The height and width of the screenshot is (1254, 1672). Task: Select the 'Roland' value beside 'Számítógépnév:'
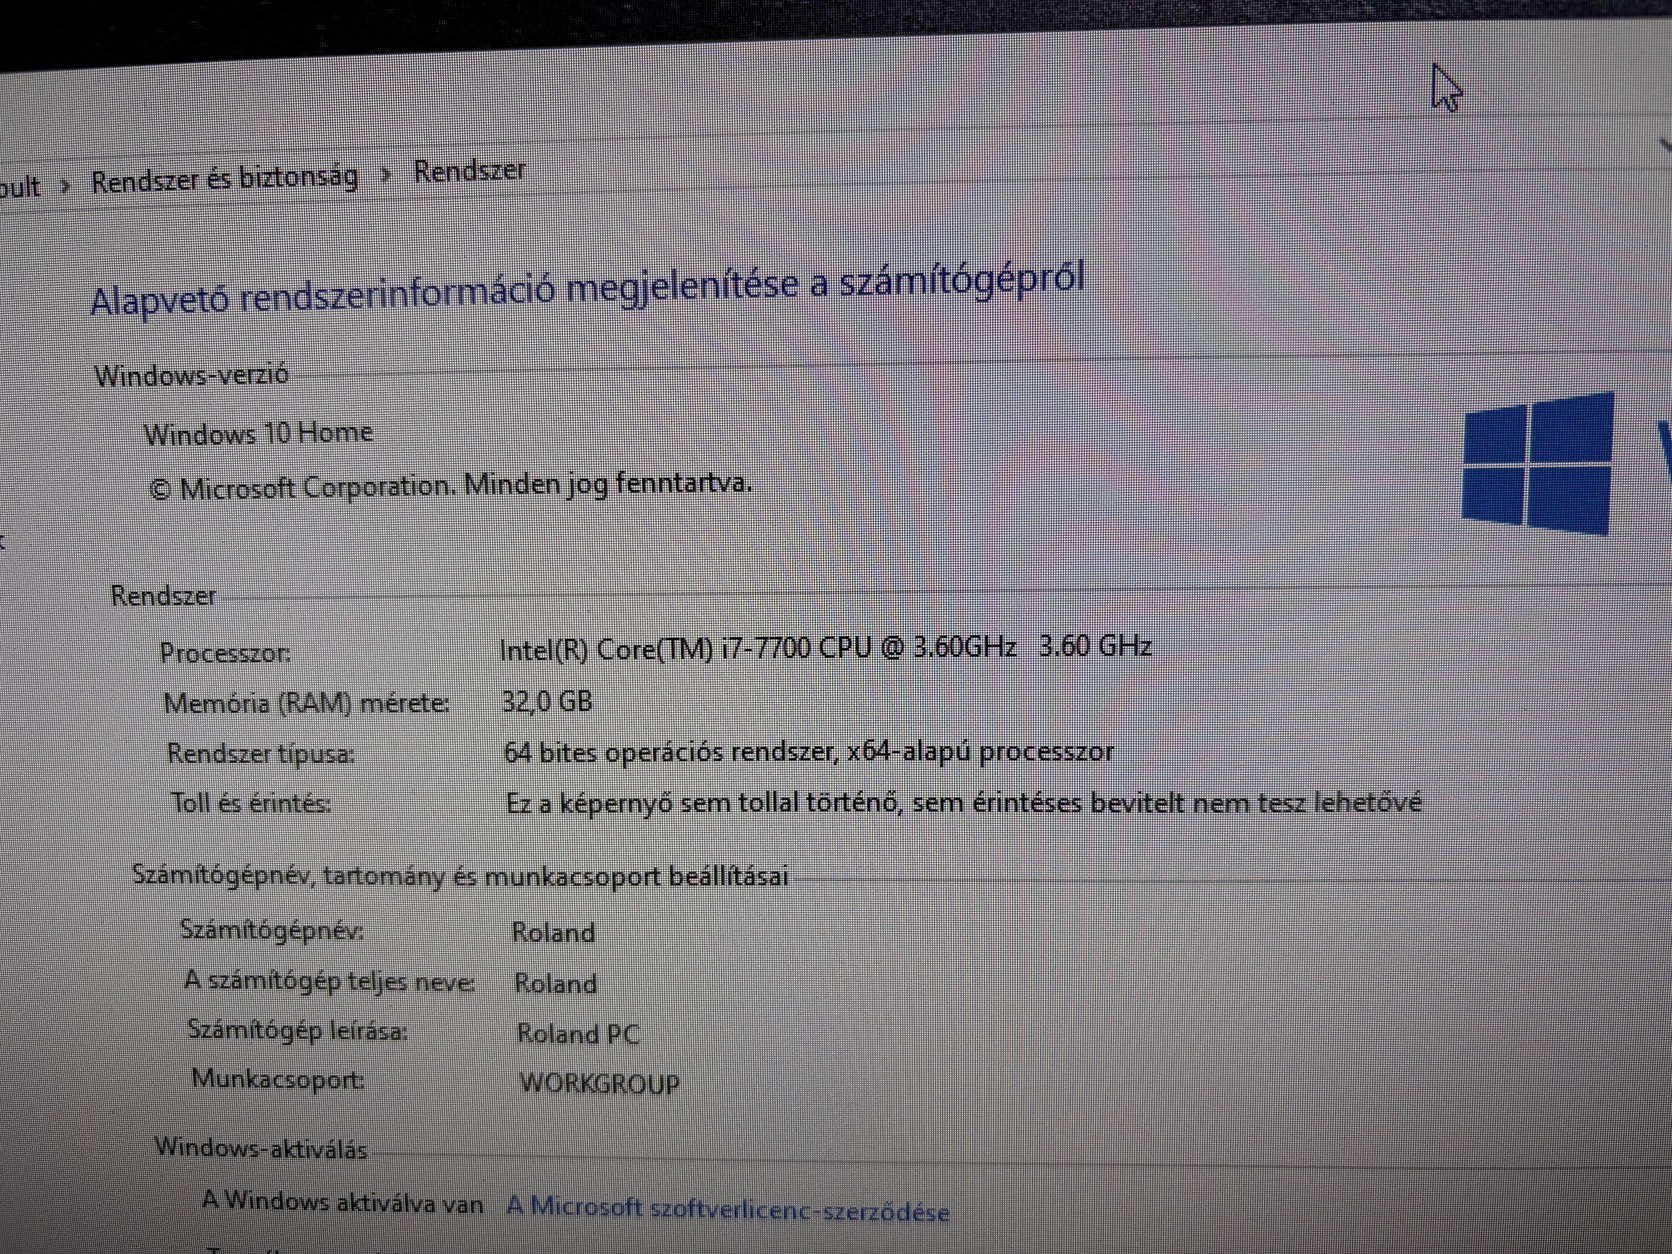[x=553, y=933]
